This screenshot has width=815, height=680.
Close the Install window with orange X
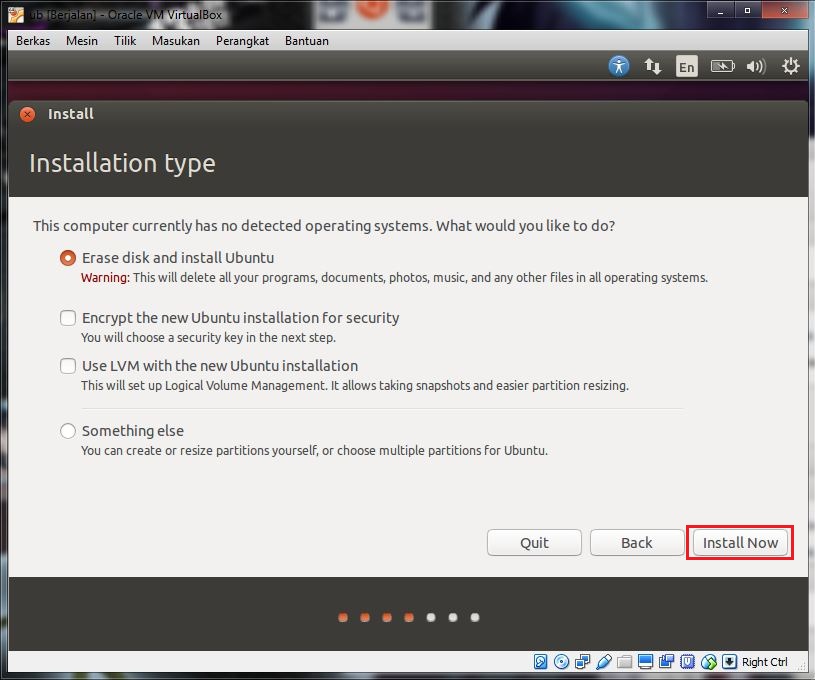tap(28, 114)
